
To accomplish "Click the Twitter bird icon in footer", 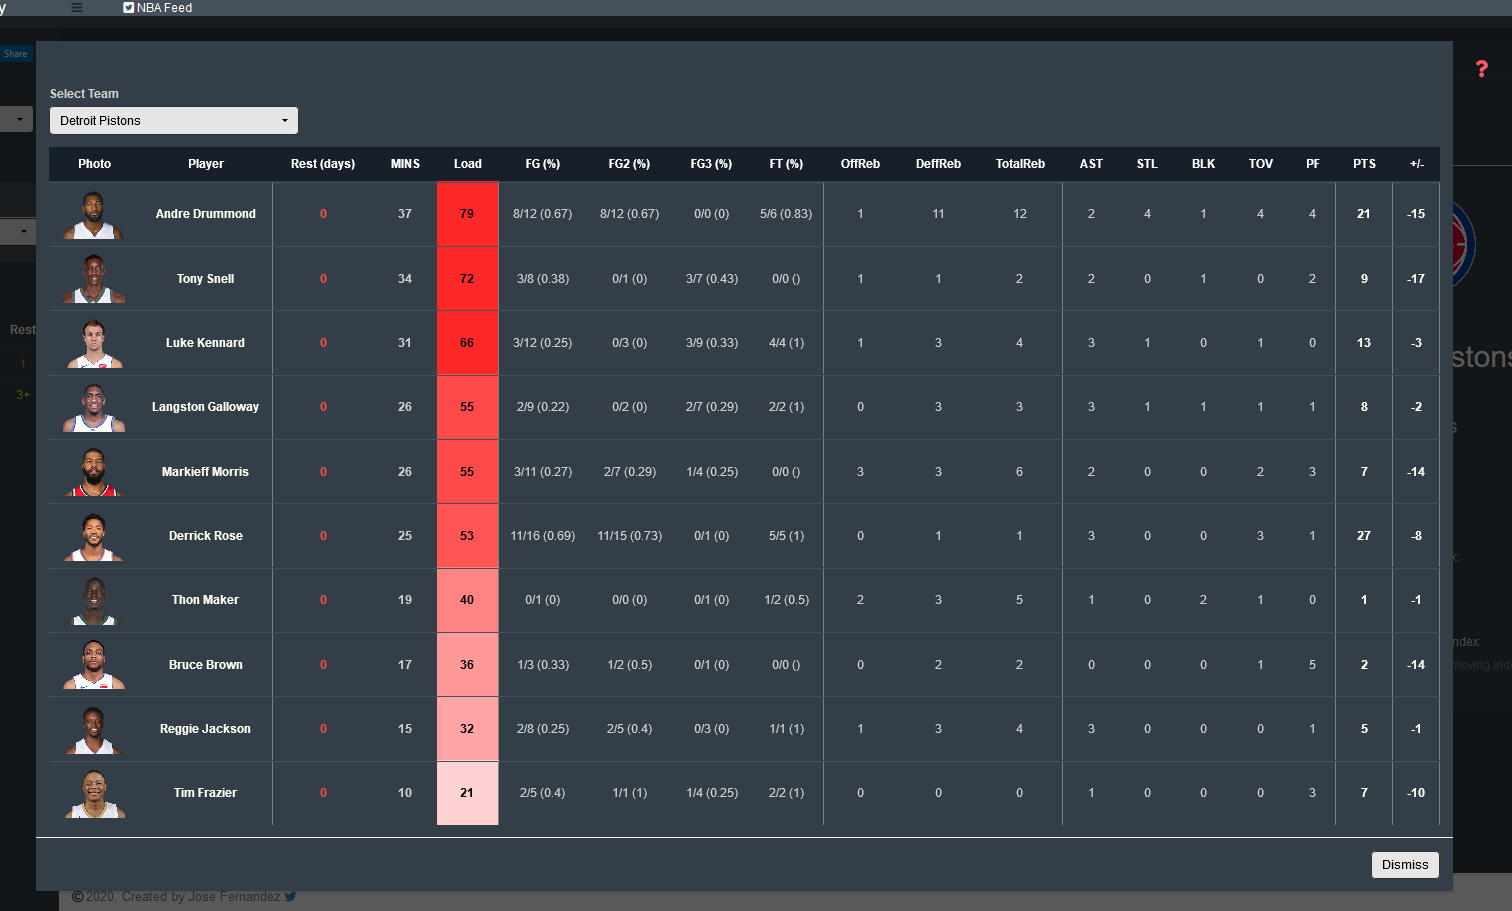I will [290, 896].
